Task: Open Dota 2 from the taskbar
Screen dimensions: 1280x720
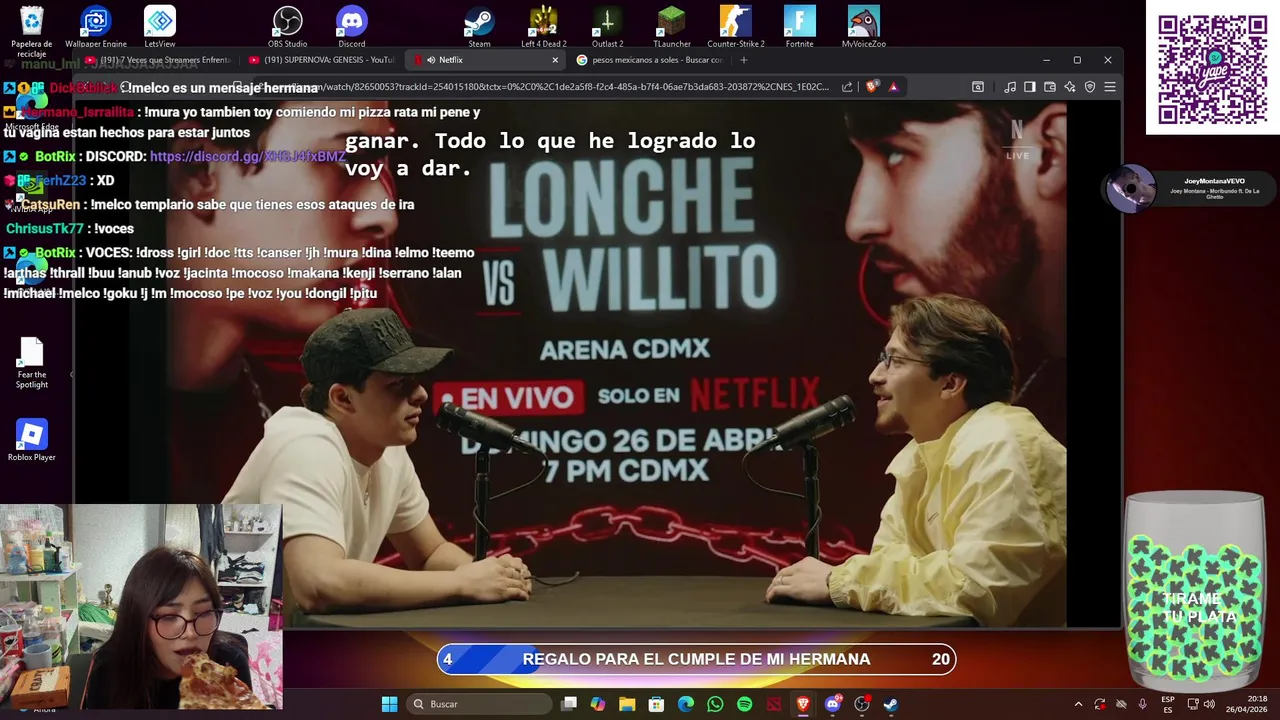Action: pyautogui.click(x=773, y=704)
